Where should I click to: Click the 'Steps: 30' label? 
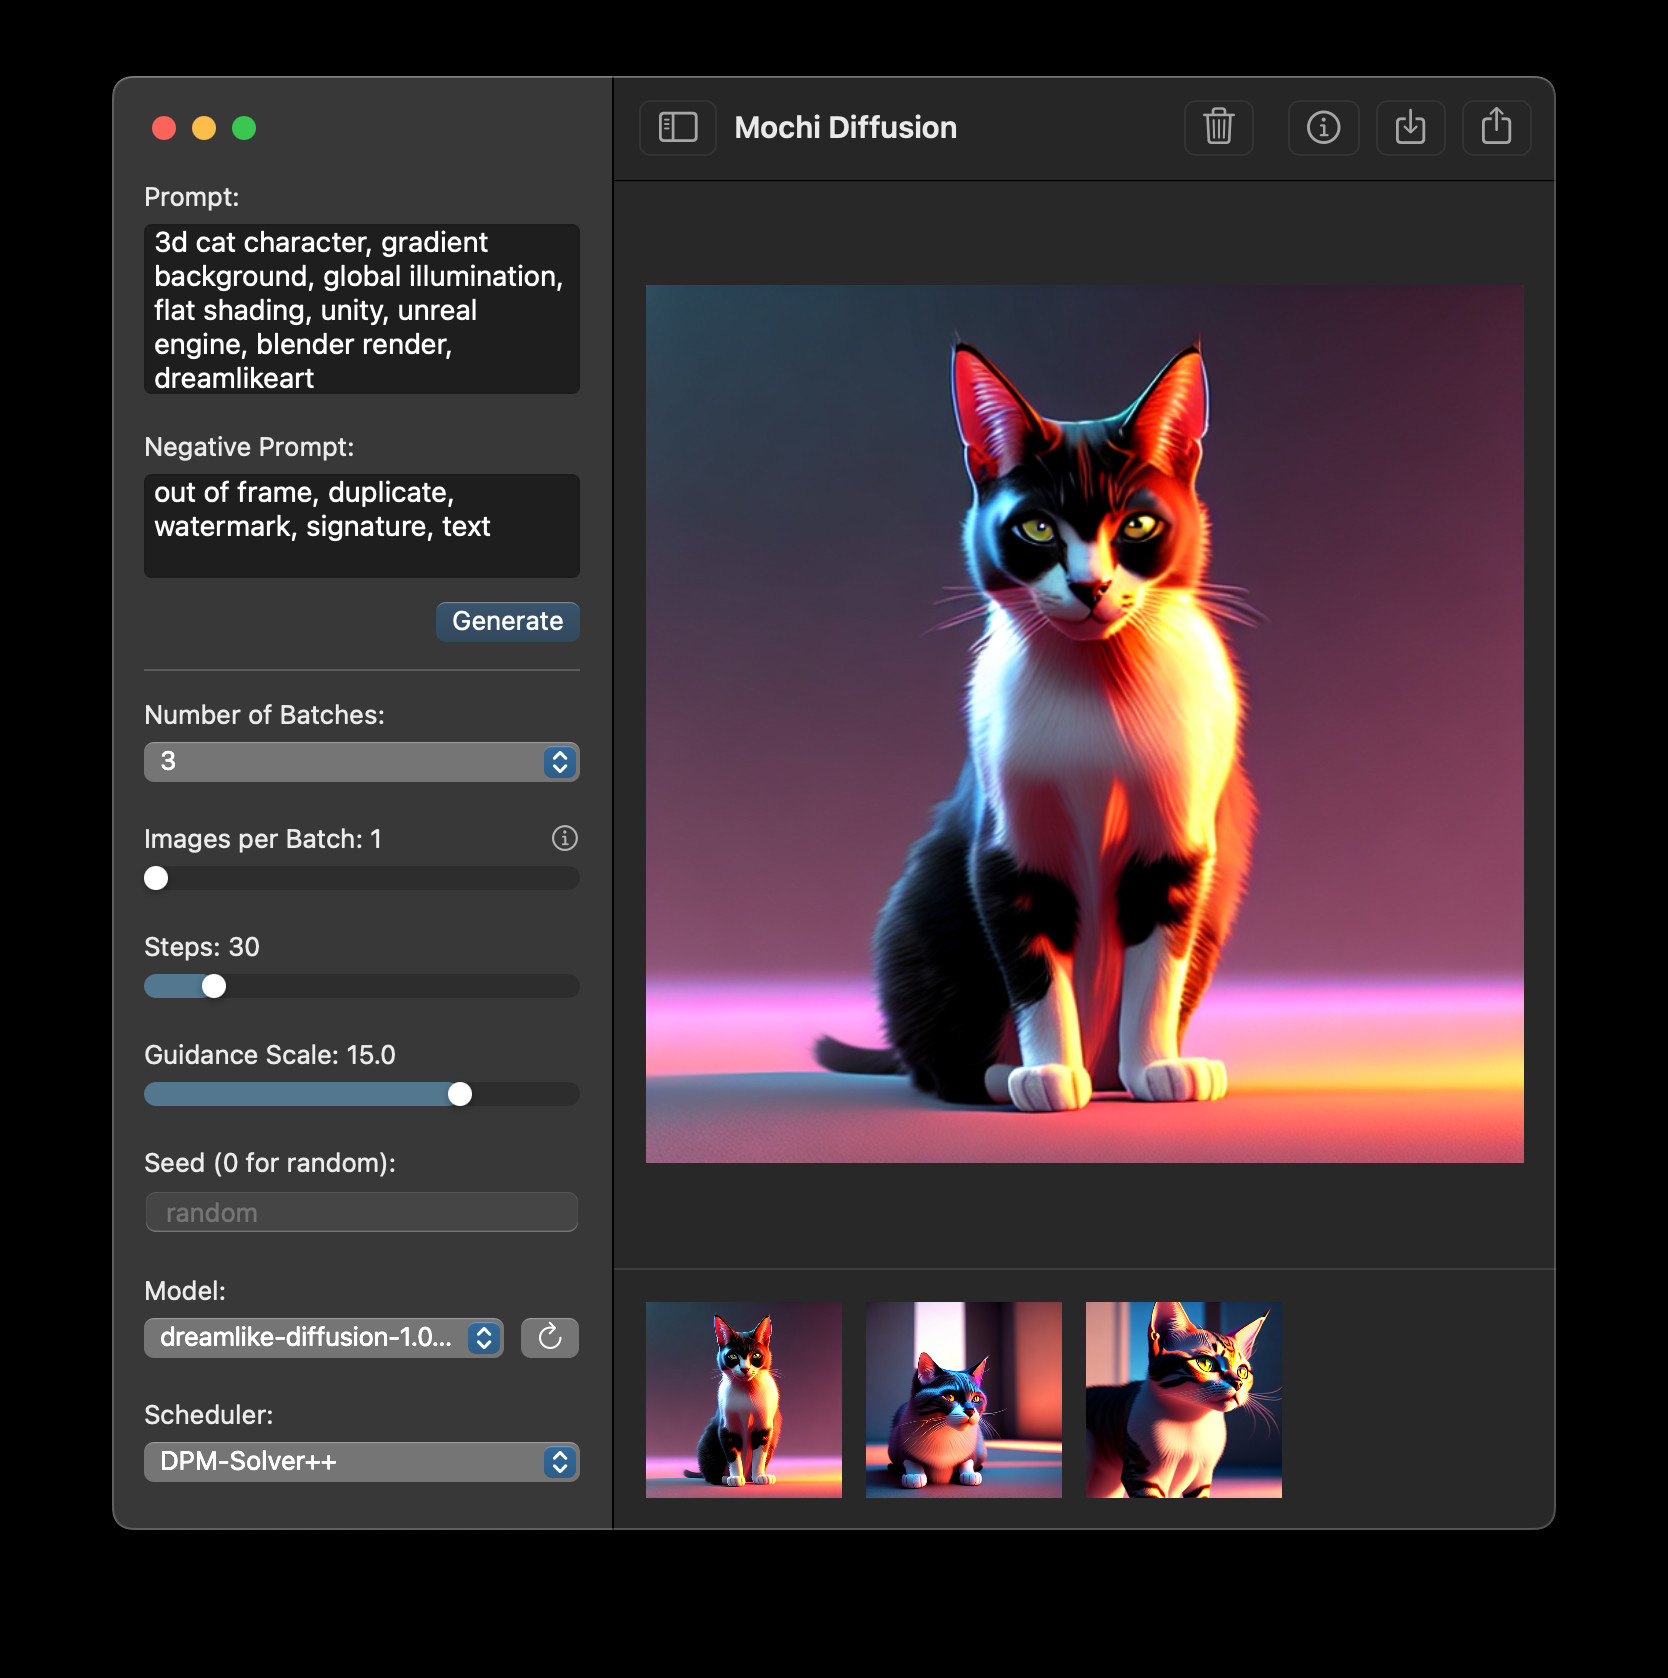202,947
